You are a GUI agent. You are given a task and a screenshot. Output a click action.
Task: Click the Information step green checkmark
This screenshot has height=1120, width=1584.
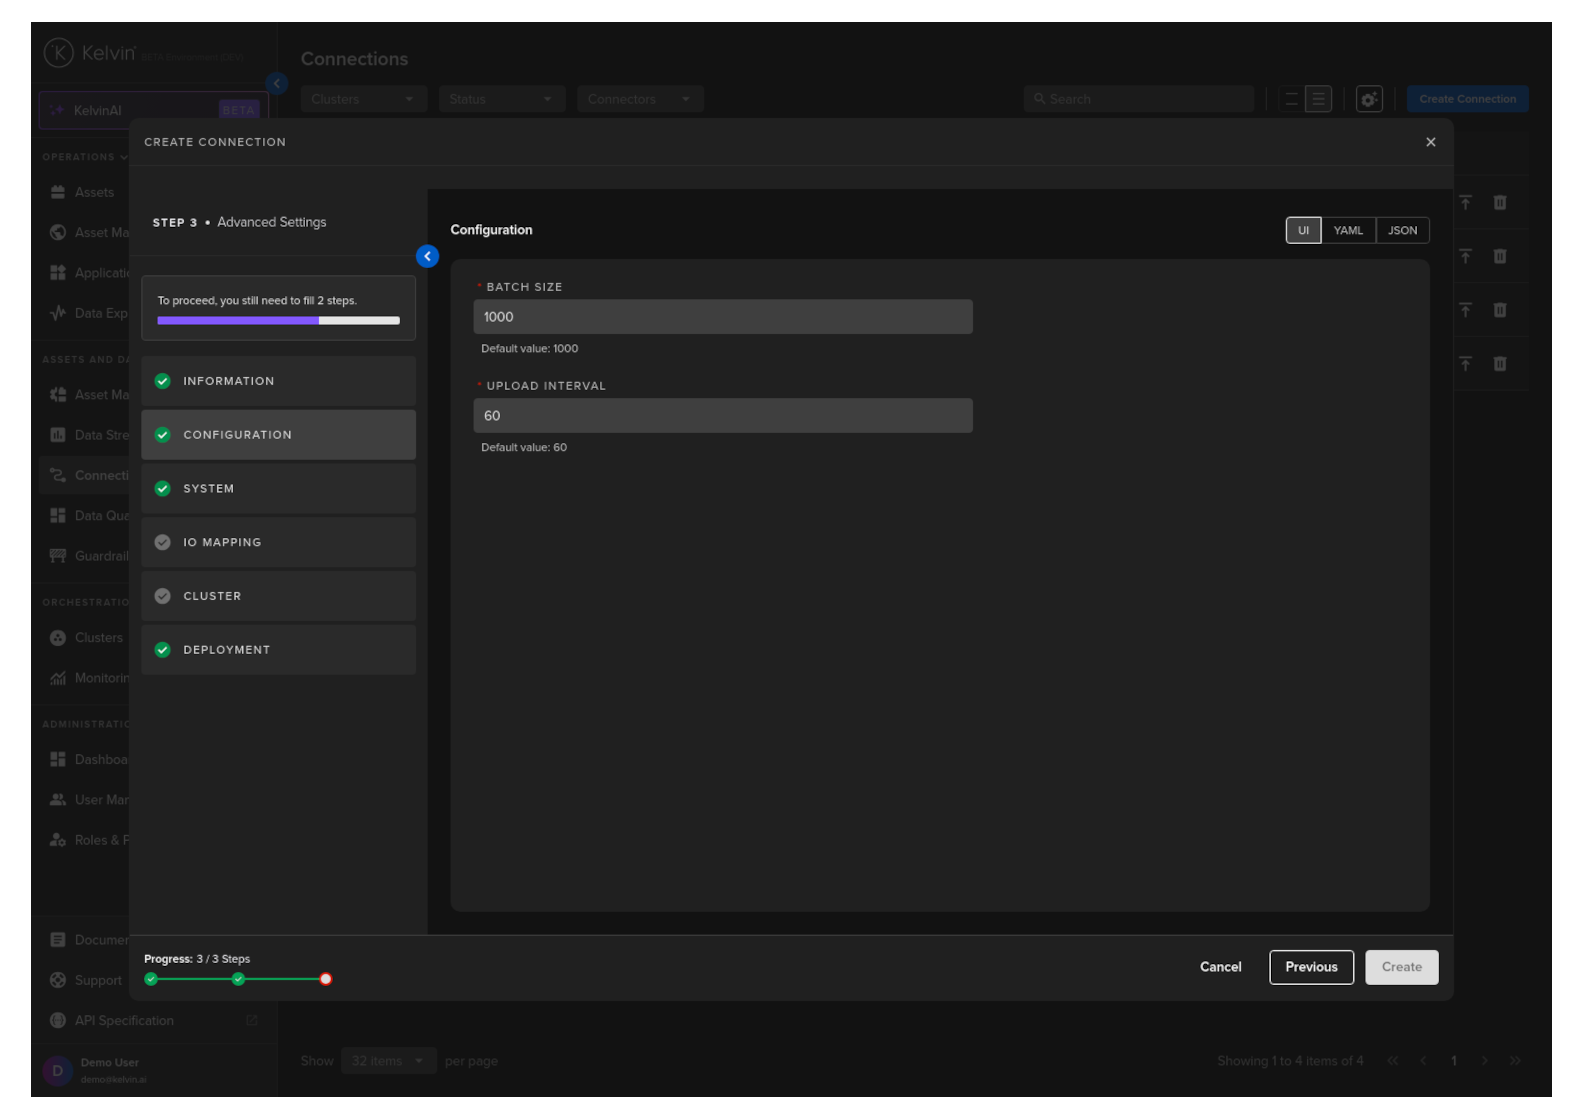coord(163,381)
